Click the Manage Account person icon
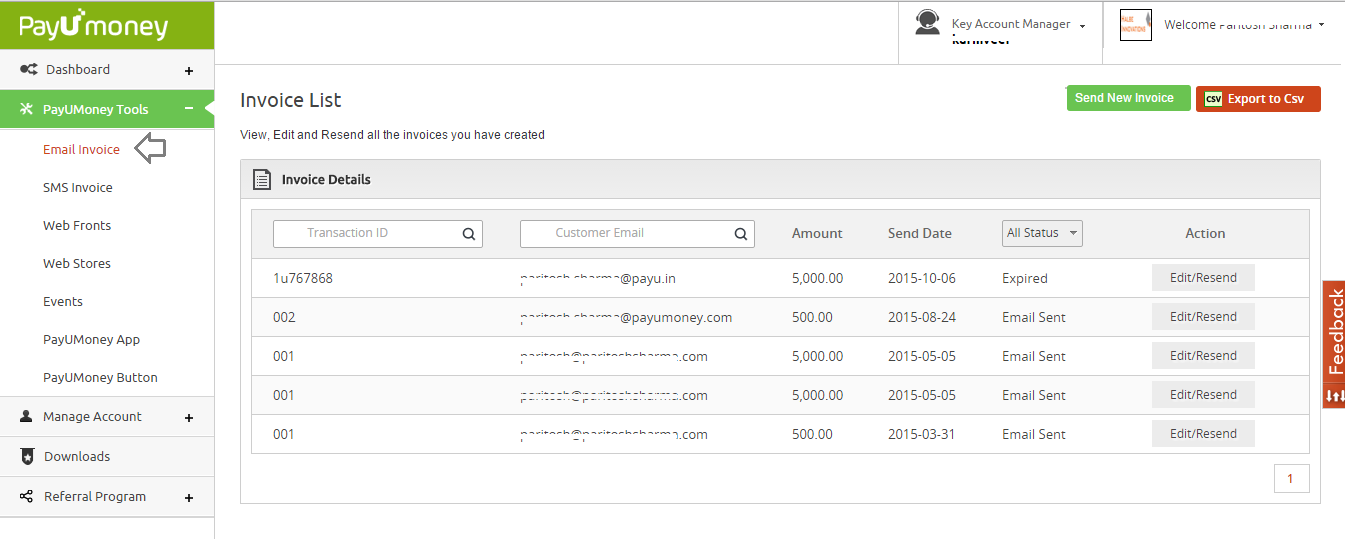1345x539 pixels. (x=27, y=416)
